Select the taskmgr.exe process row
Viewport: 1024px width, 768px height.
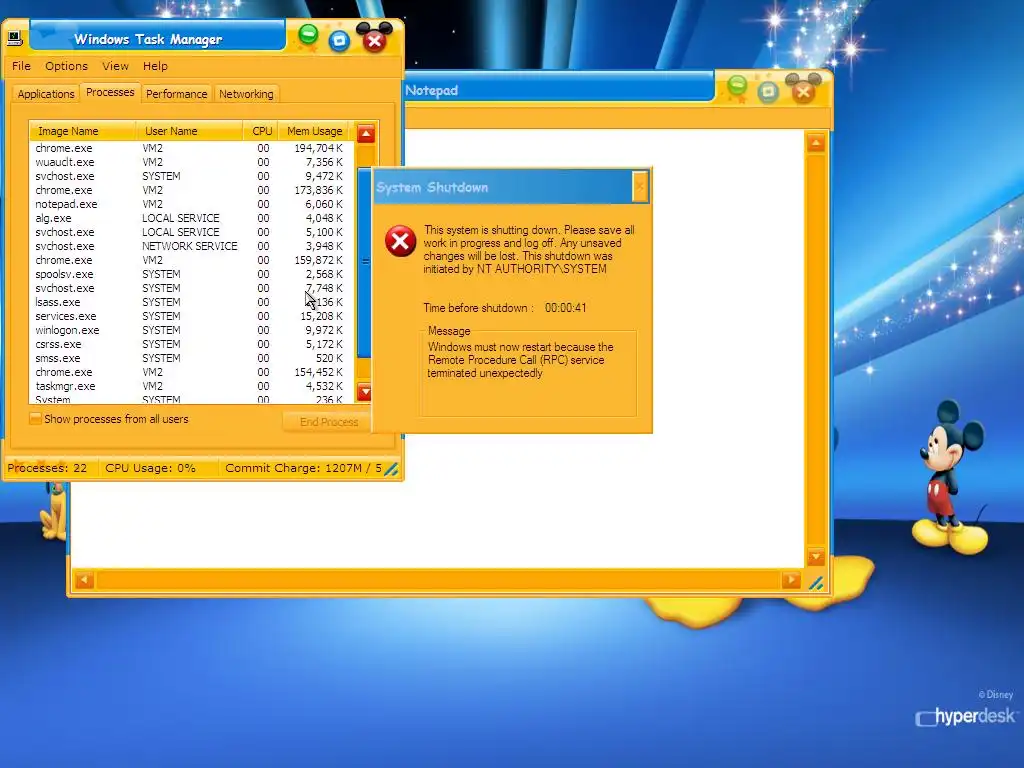tap(191, 386)
